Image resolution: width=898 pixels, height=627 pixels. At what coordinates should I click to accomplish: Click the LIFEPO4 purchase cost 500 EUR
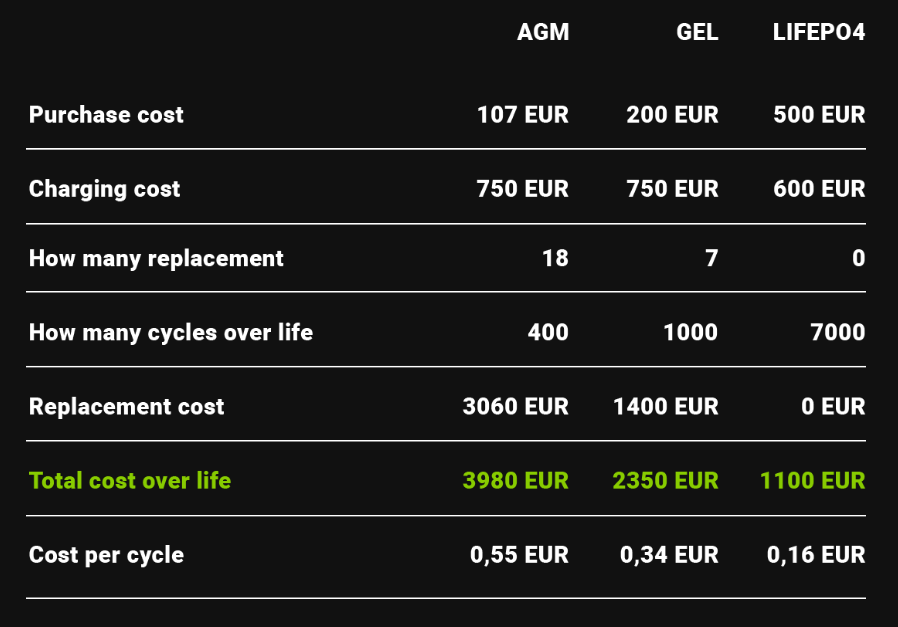(819, 115)
